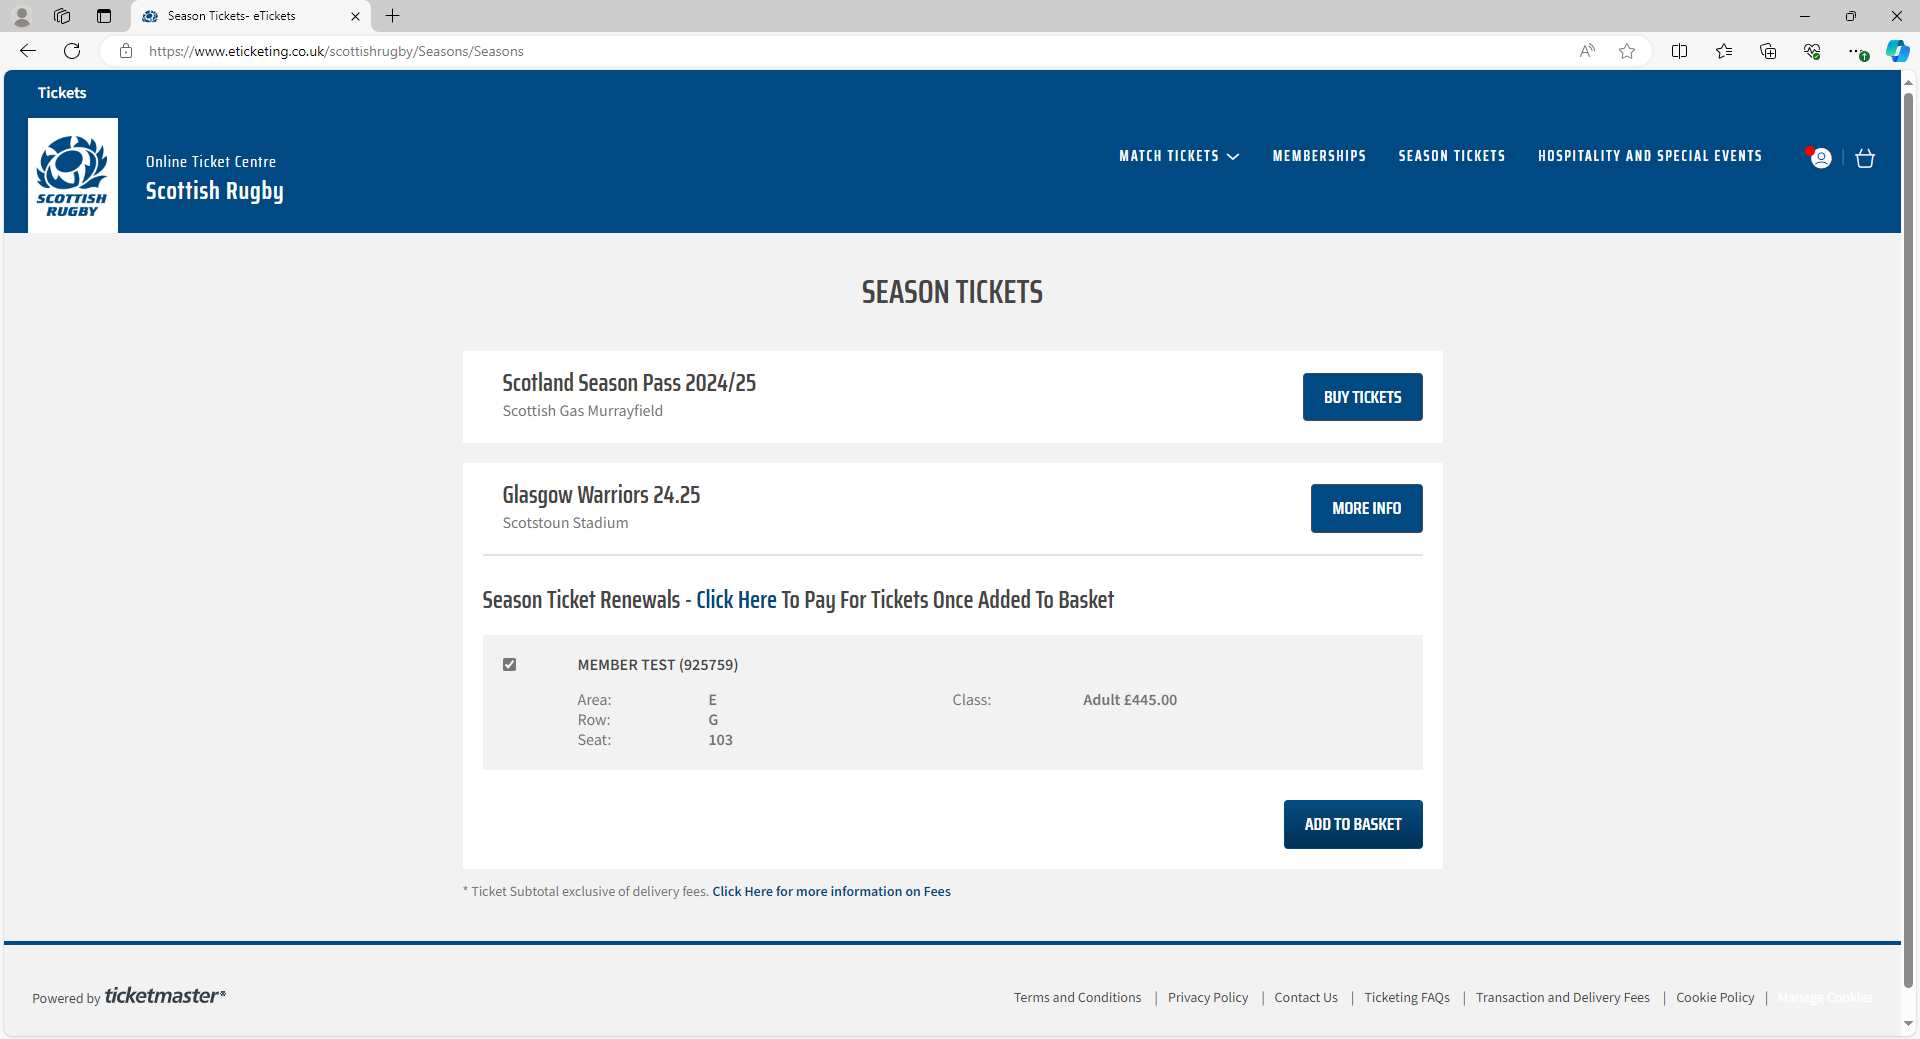1920x1039 pixels.
Task: Uncheck MEMBER TEST renewal checkbox
Action: (x=510, y=665)
